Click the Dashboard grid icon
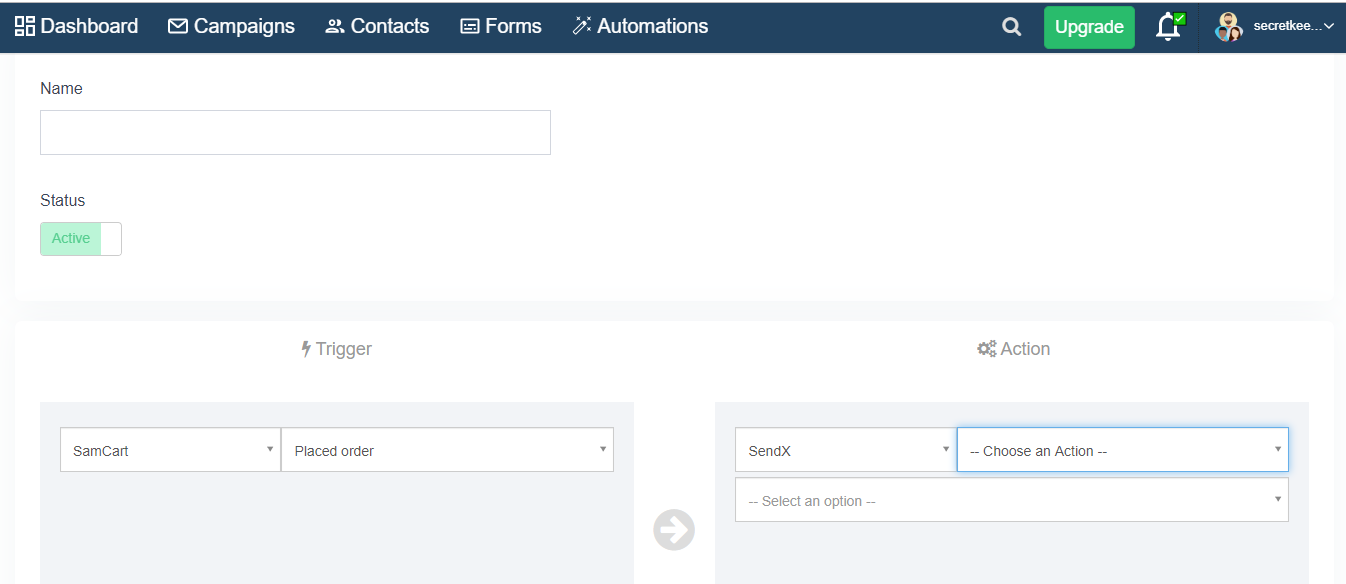Image resolution: width=1346 pixels, height=584 pixels. tap(25, 26)
